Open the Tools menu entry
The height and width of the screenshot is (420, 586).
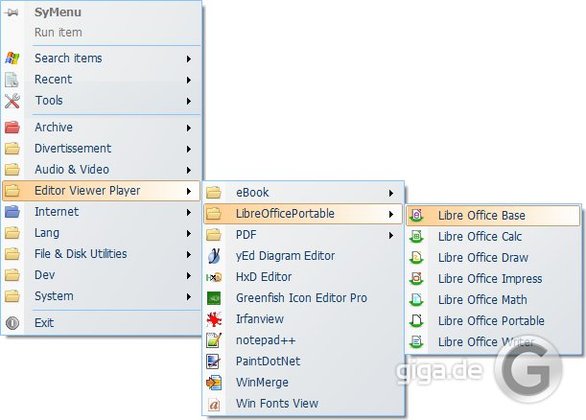pos(101,101)
